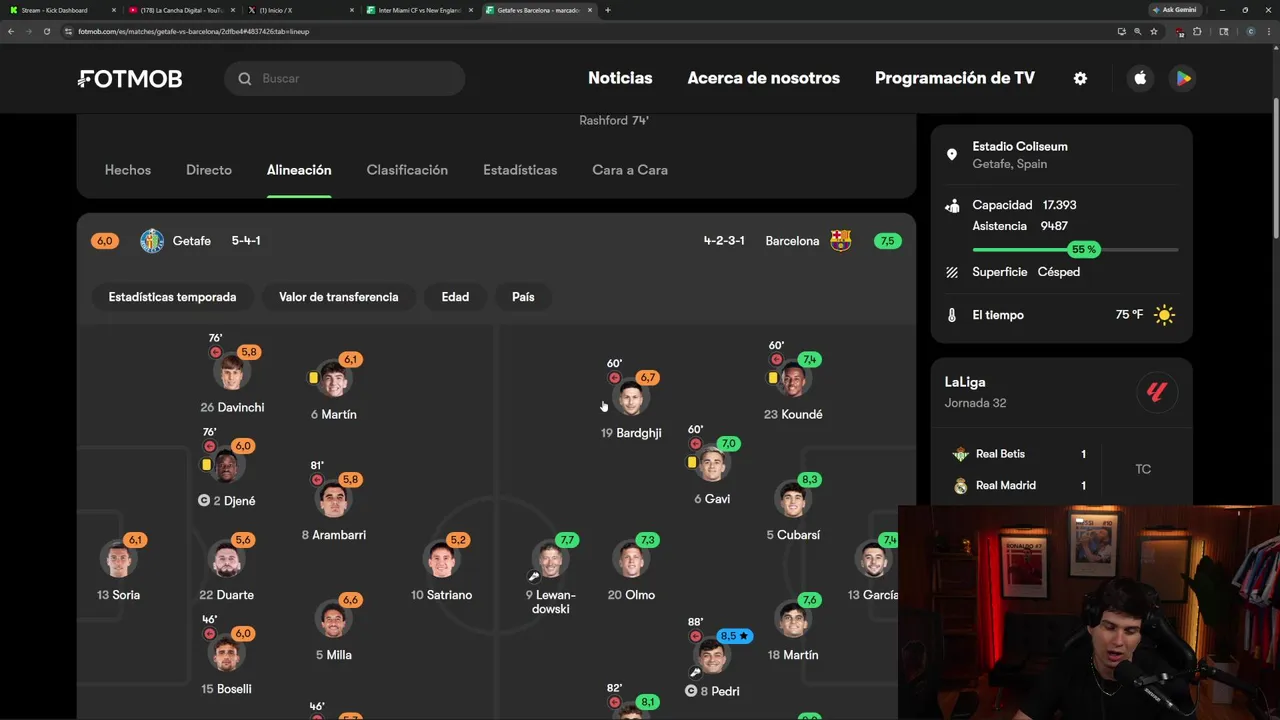Click Pedri's player-of-match star rating
The image size is (1280, 720).
[735, 636]
